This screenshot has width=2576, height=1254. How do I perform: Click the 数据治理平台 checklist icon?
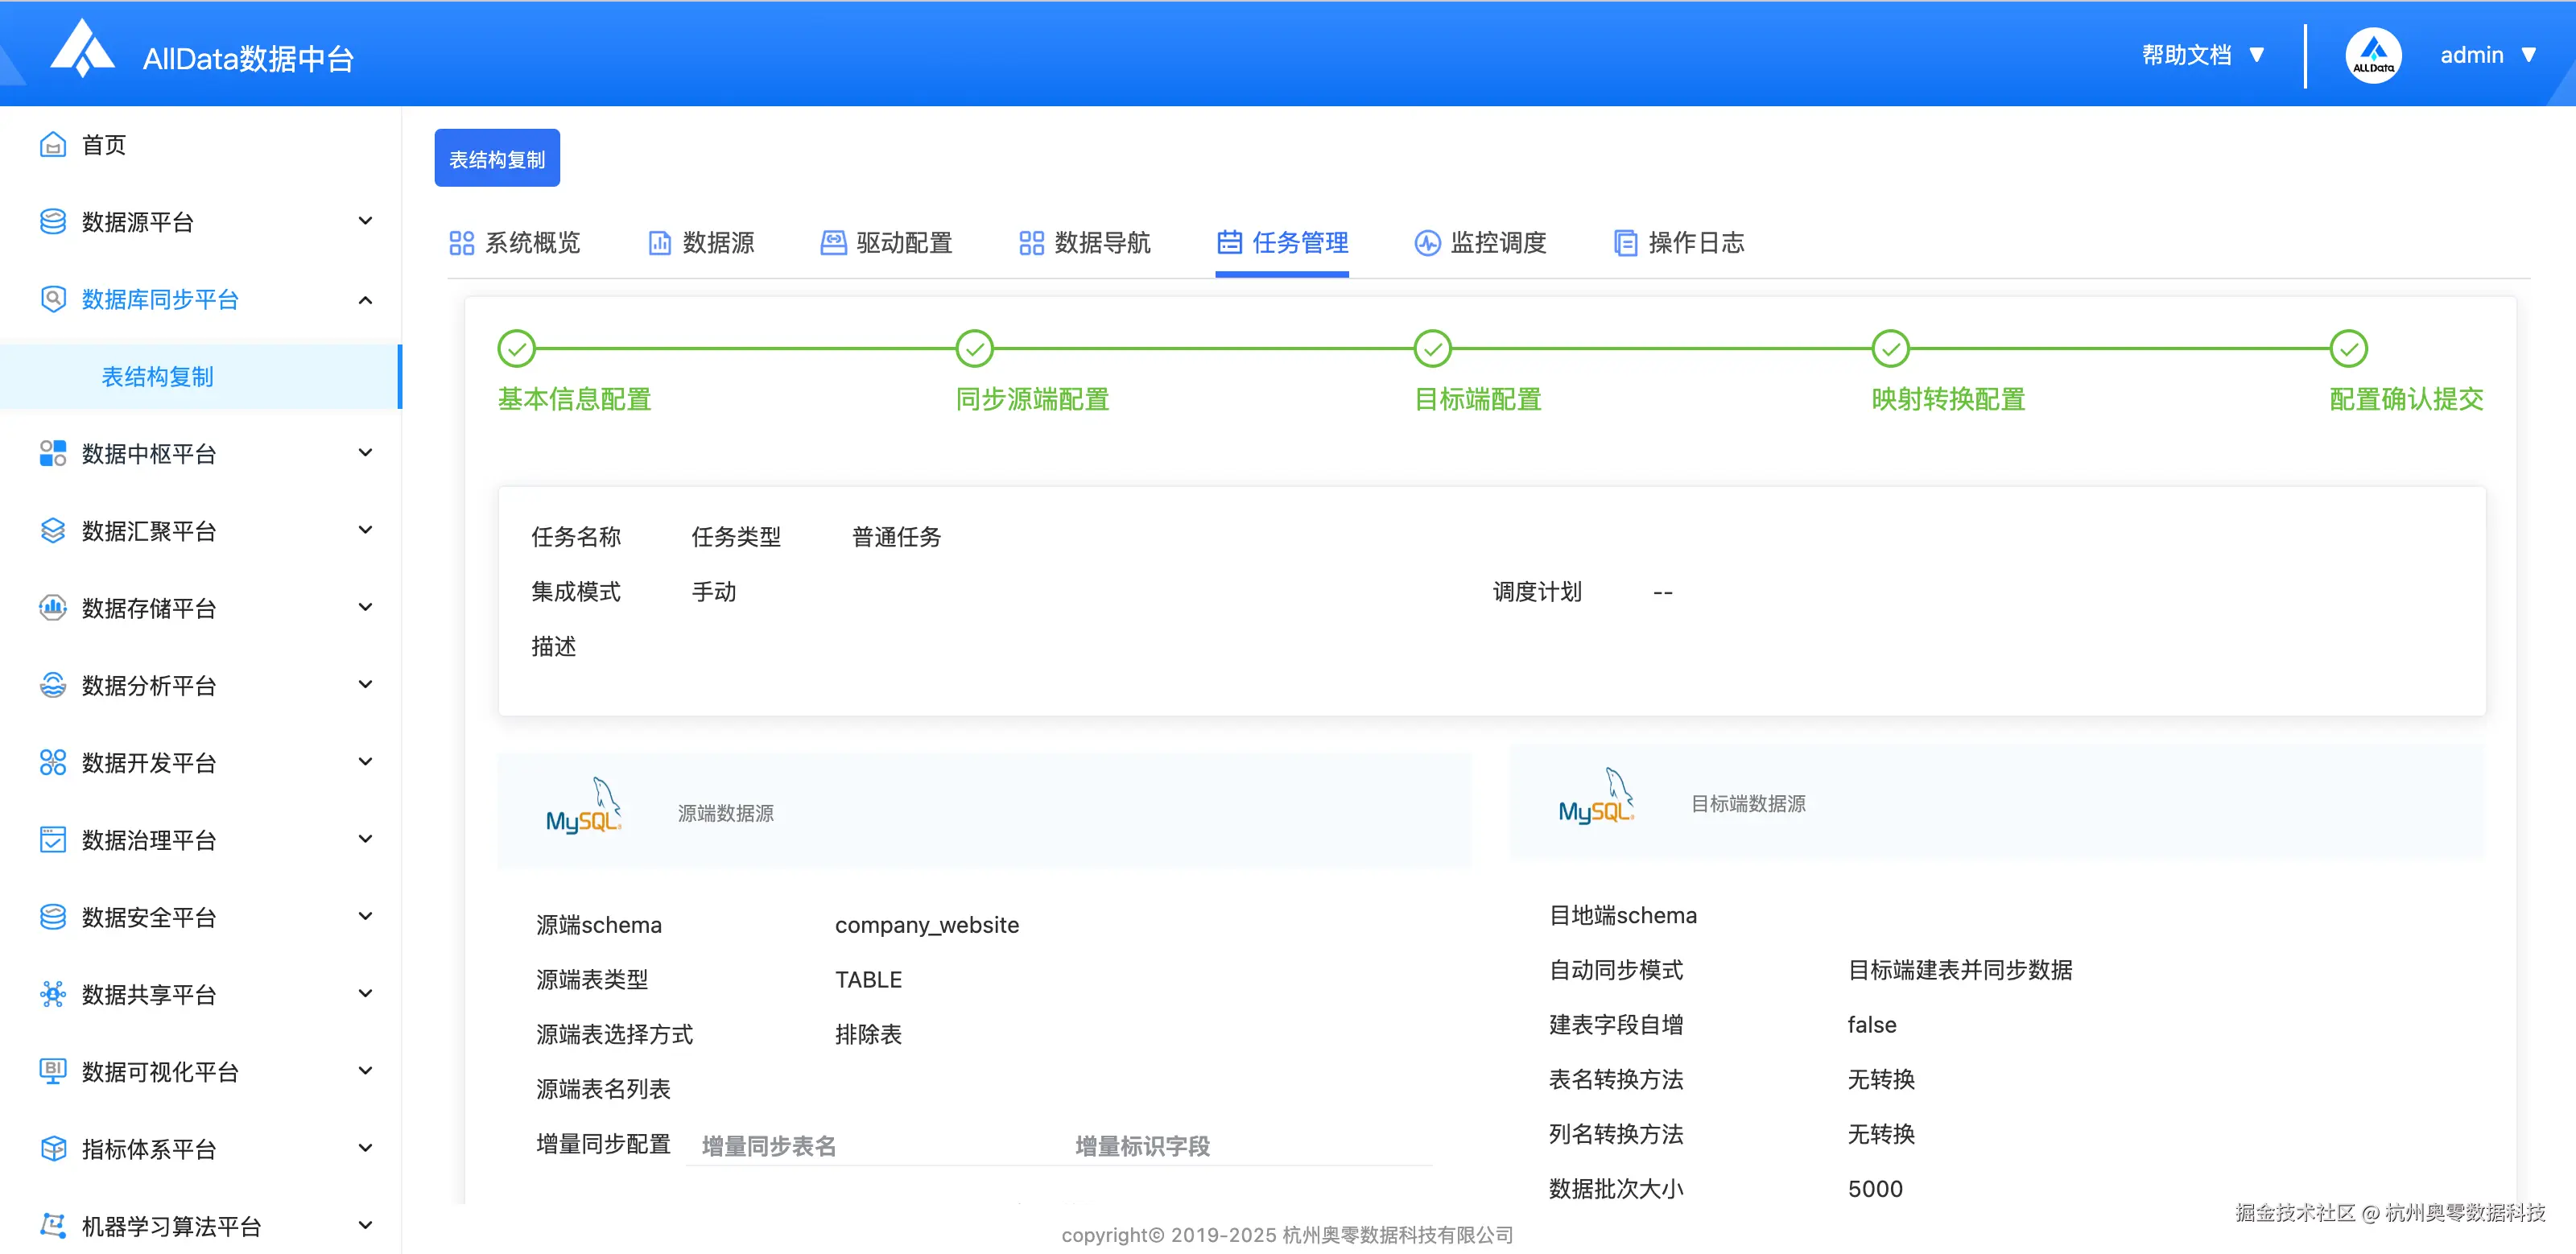(53, 840)
